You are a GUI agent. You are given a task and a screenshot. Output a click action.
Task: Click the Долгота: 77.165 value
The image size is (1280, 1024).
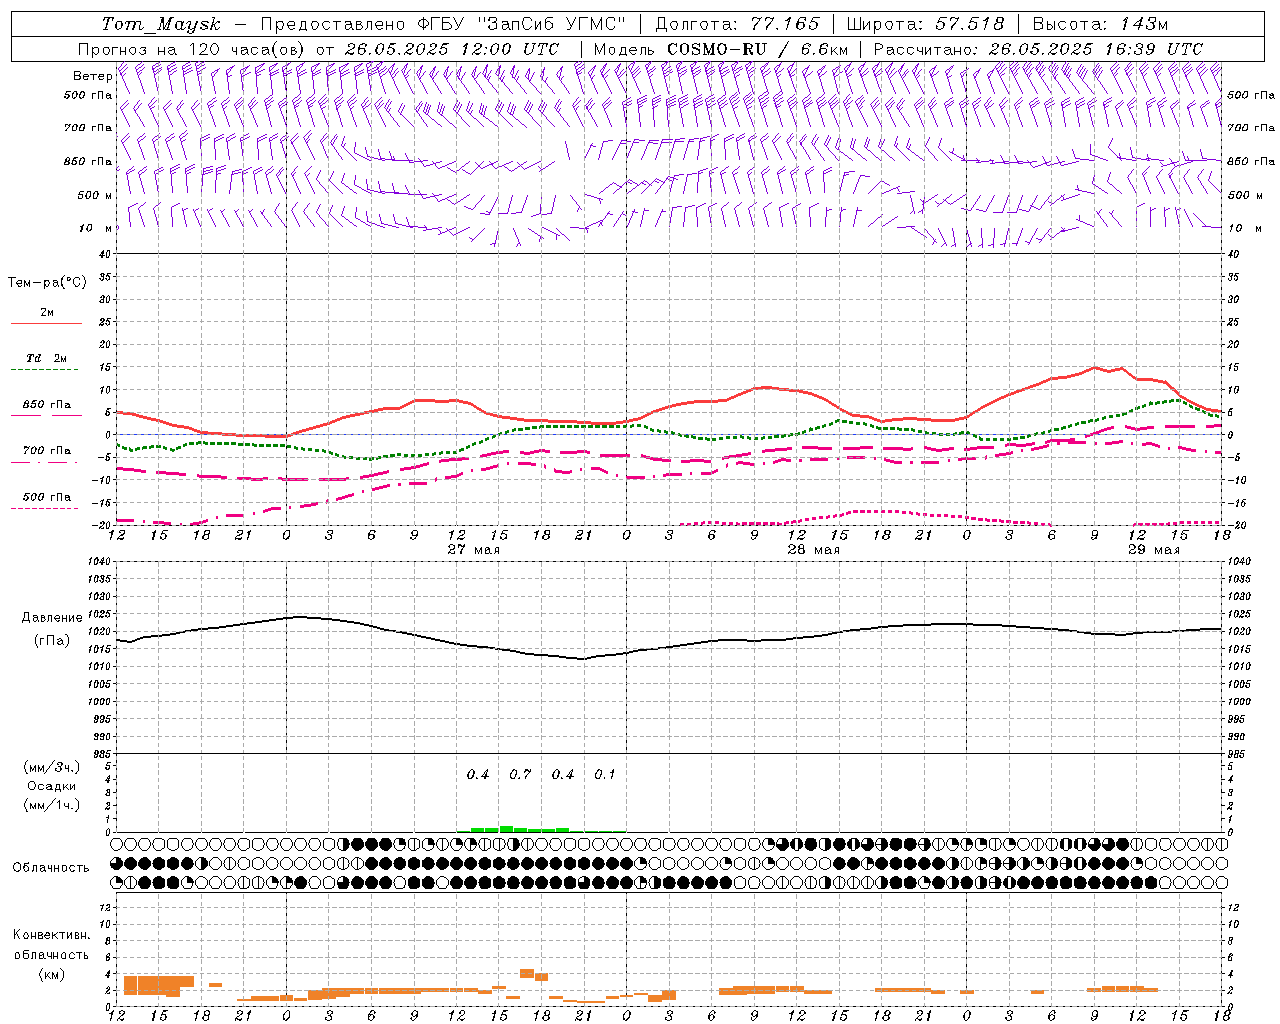737,24
